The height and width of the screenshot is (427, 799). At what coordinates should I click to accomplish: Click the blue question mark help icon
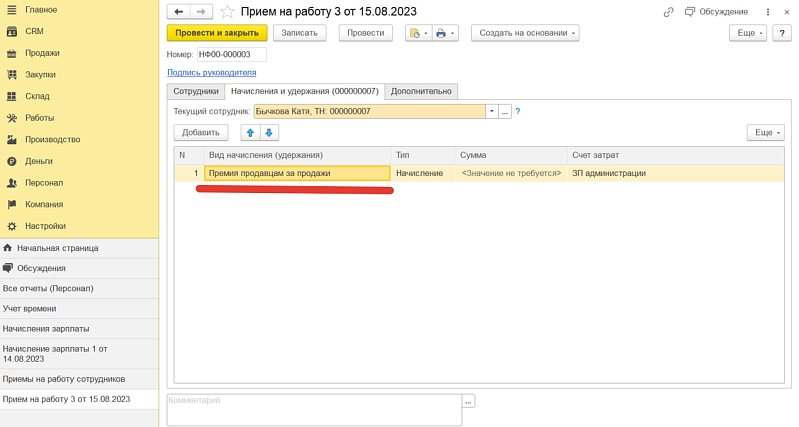click(x=518, y=111)
